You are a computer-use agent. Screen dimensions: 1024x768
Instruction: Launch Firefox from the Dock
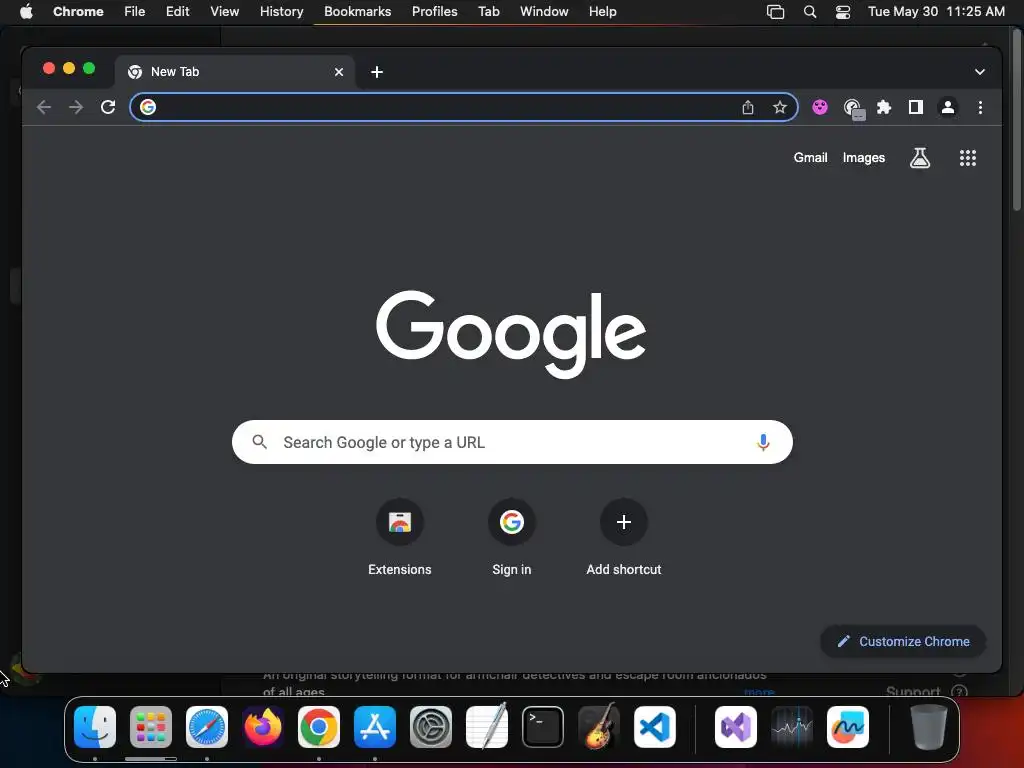[x=263, y=727]
